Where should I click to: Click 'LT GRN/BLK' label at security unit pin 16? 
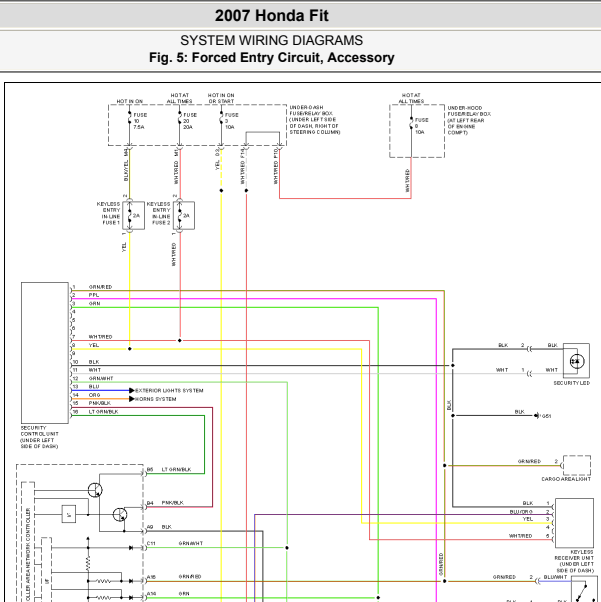point(103,412)
